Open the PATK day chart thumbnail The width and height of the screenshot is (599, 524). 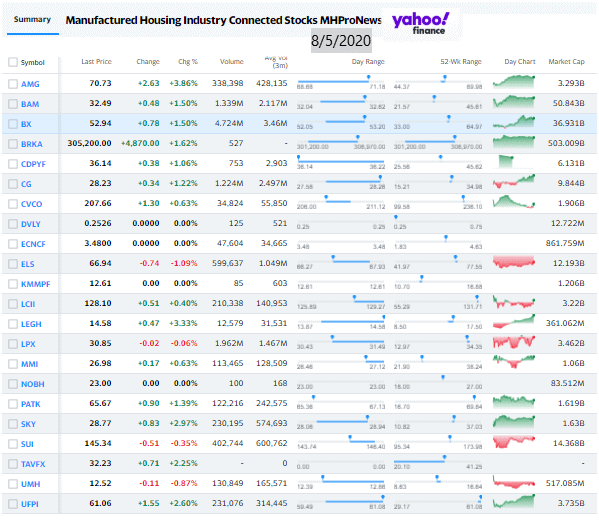[x=514, y=402]
